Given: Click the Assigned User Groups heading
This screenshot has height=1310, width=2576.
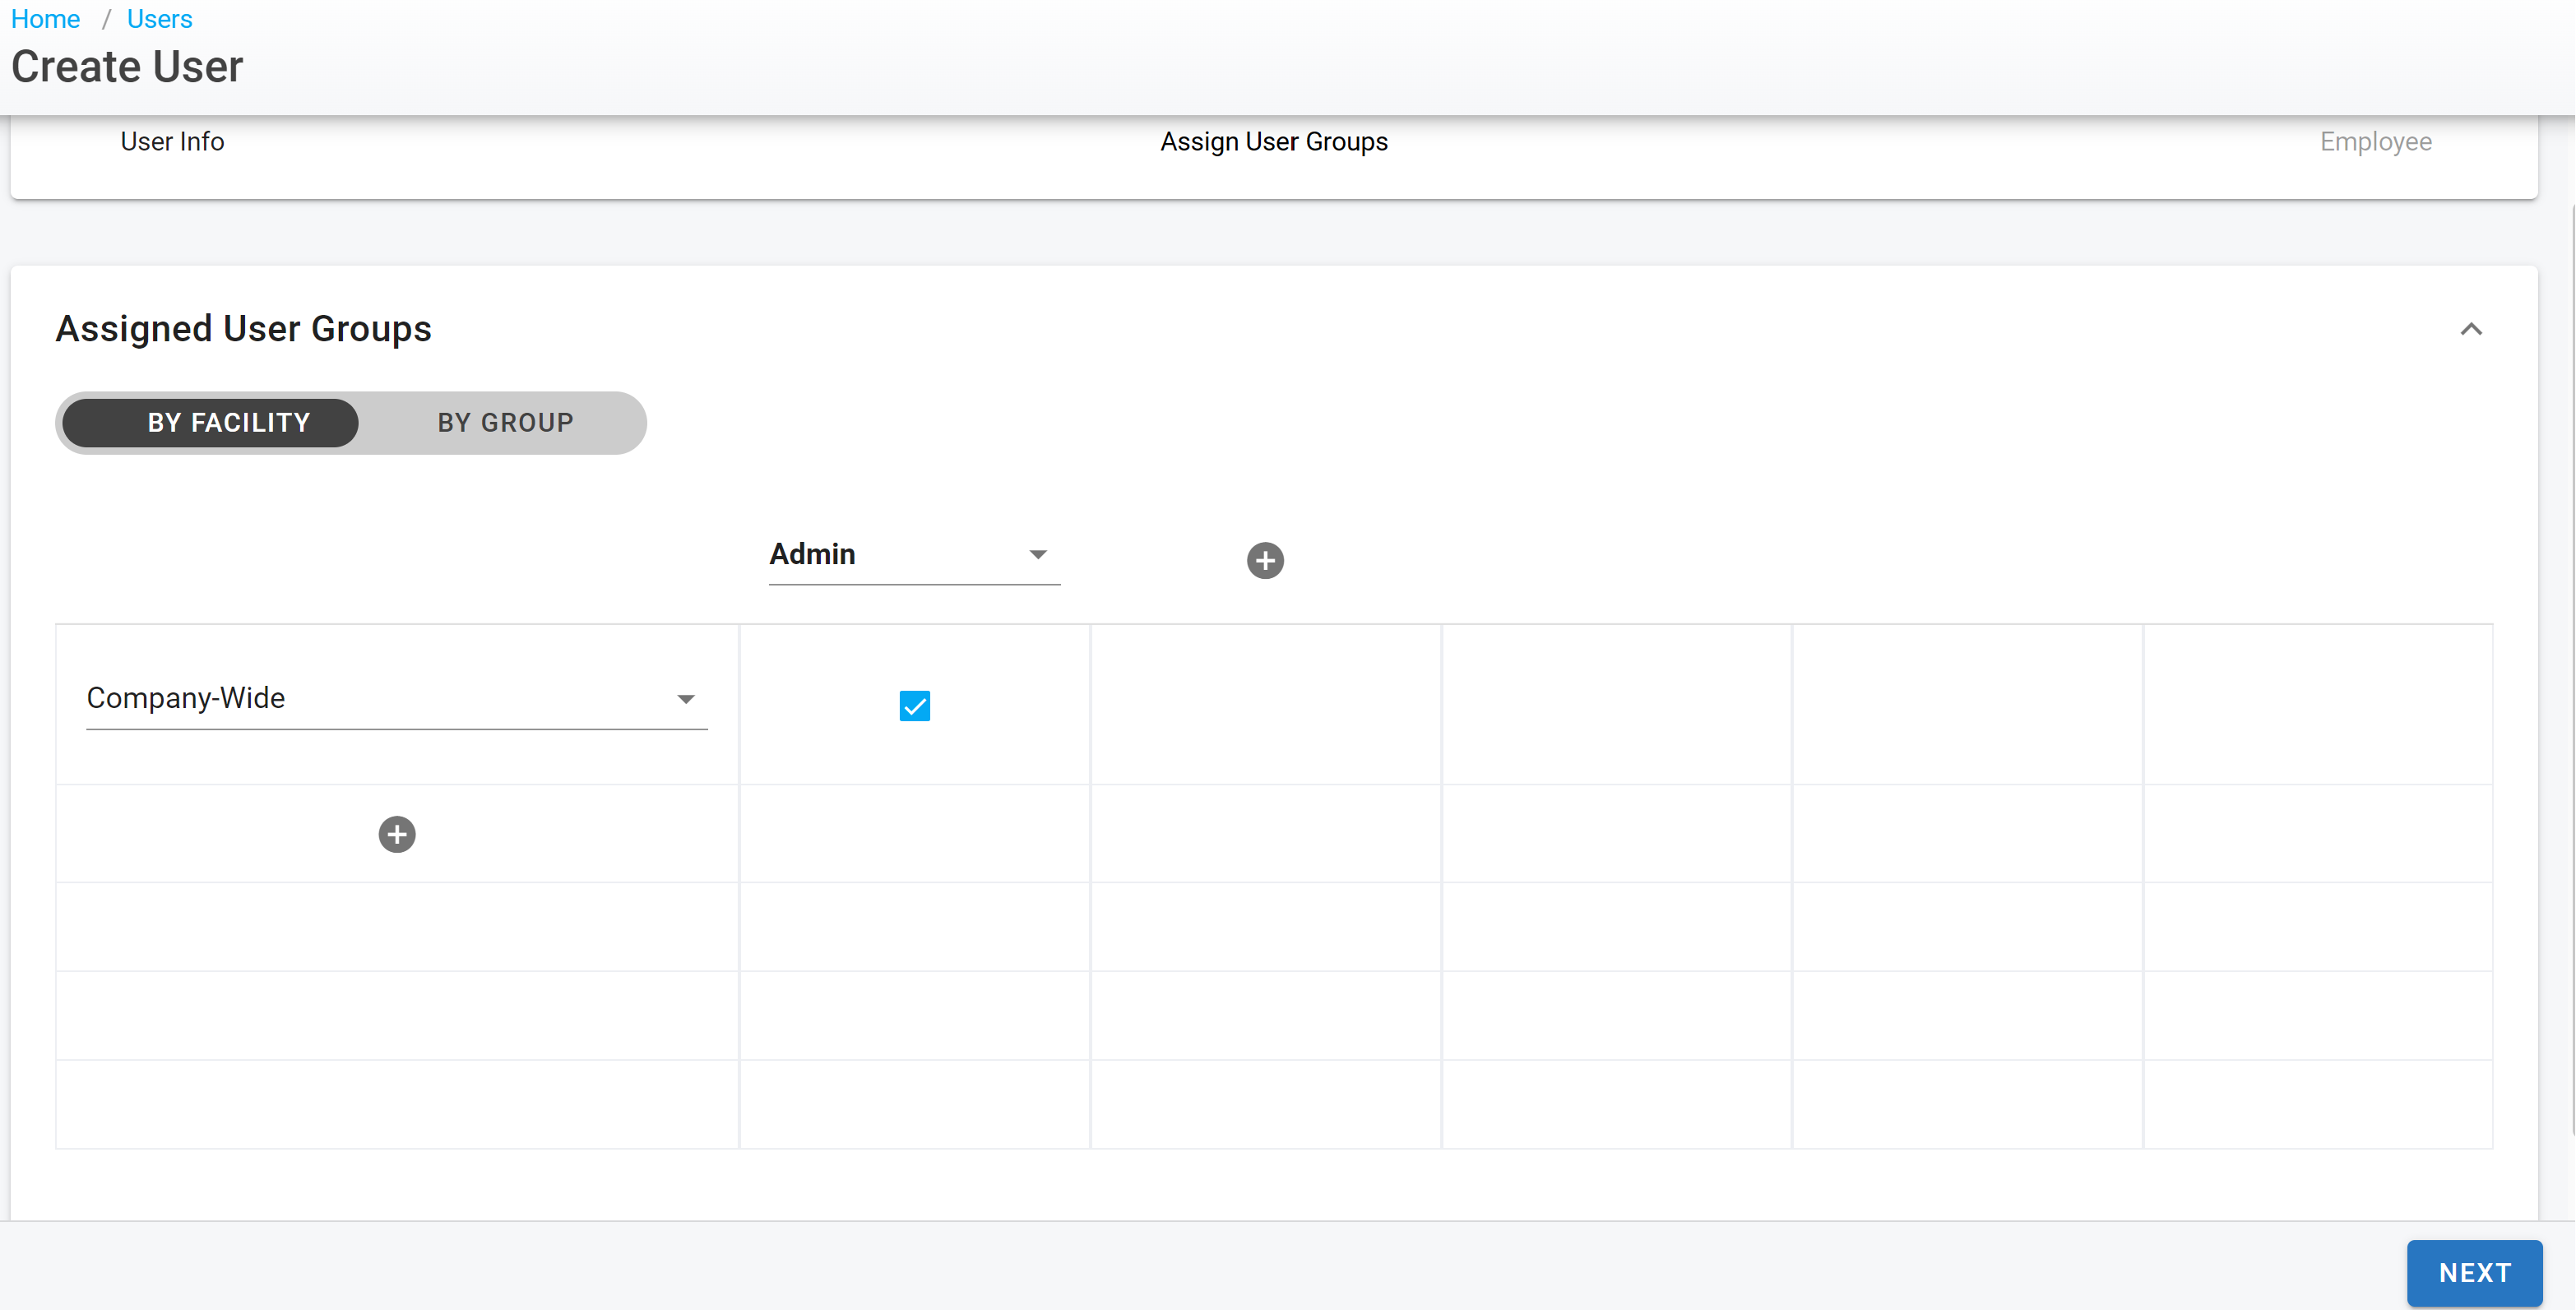Looking at the screenshot, I should pyautogui.click(x=243, y=329).
